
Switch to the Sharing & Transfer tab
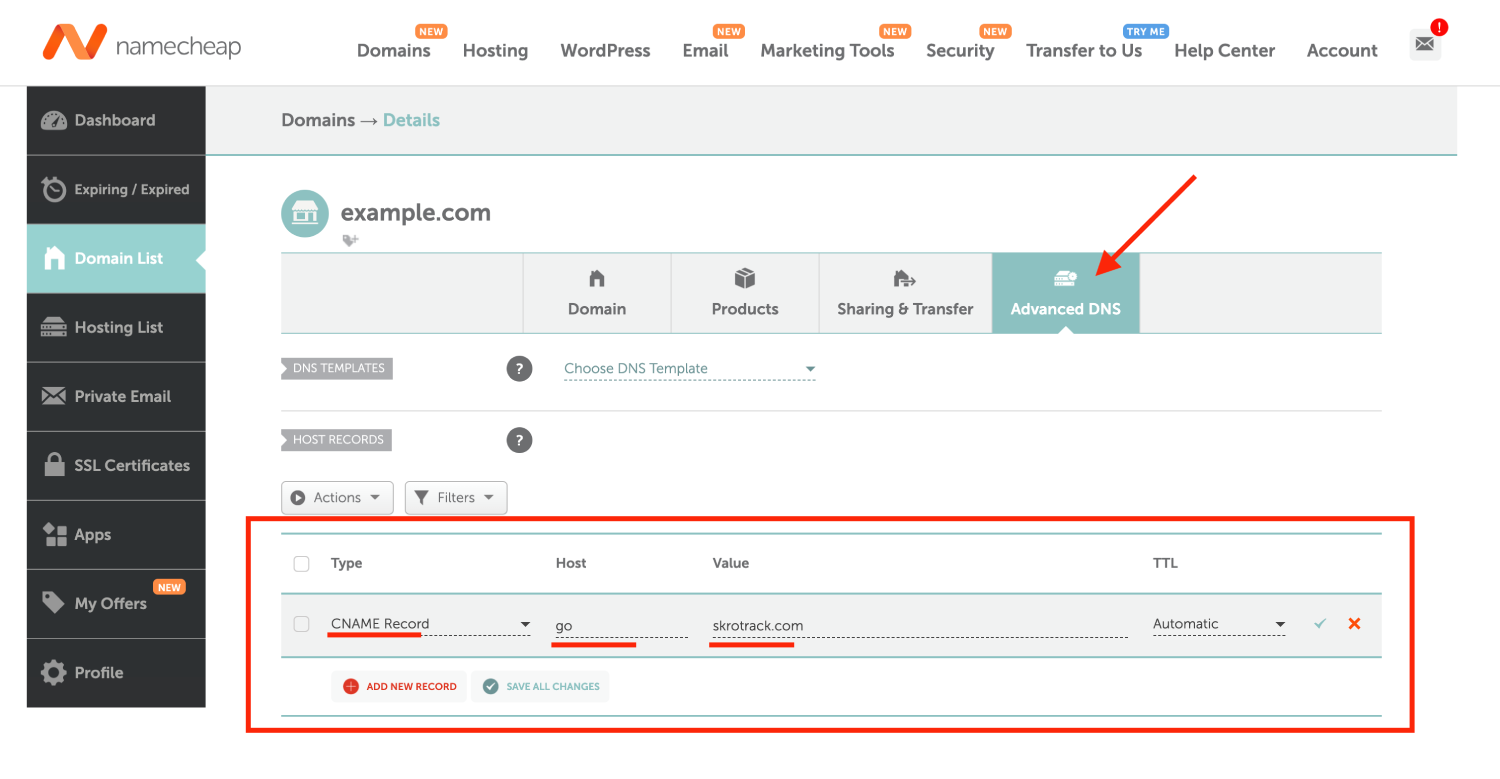coord(905,293)
